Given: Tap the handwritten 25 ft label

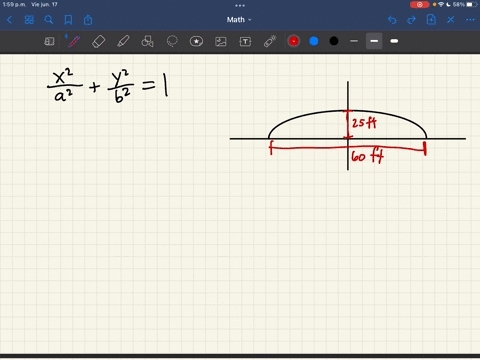Looking at the screenshot, I should pyautogui.click(x=364, y=123).
